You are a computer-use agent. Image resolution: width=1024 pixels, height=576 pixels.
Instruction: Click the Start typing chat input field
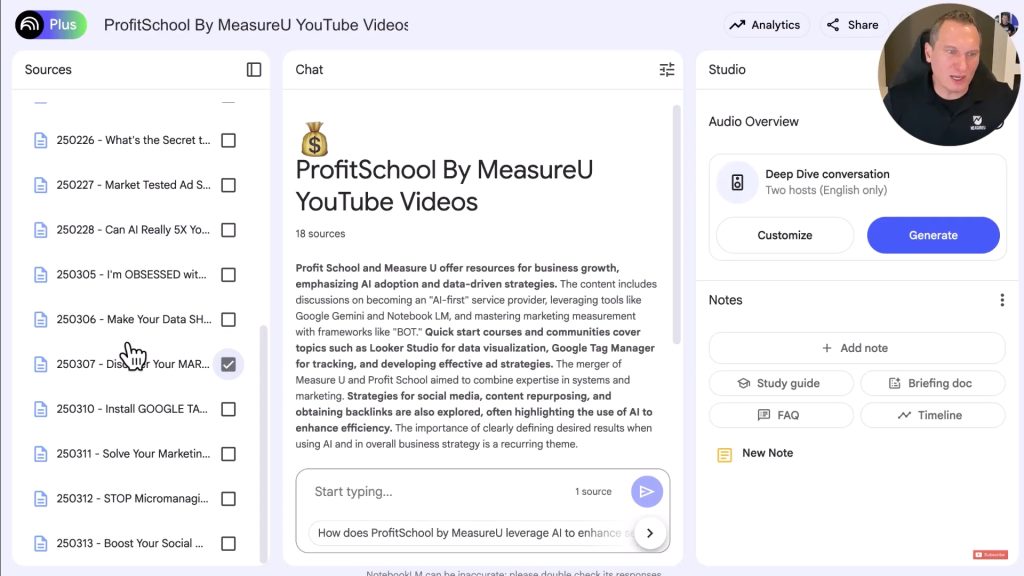438,491
